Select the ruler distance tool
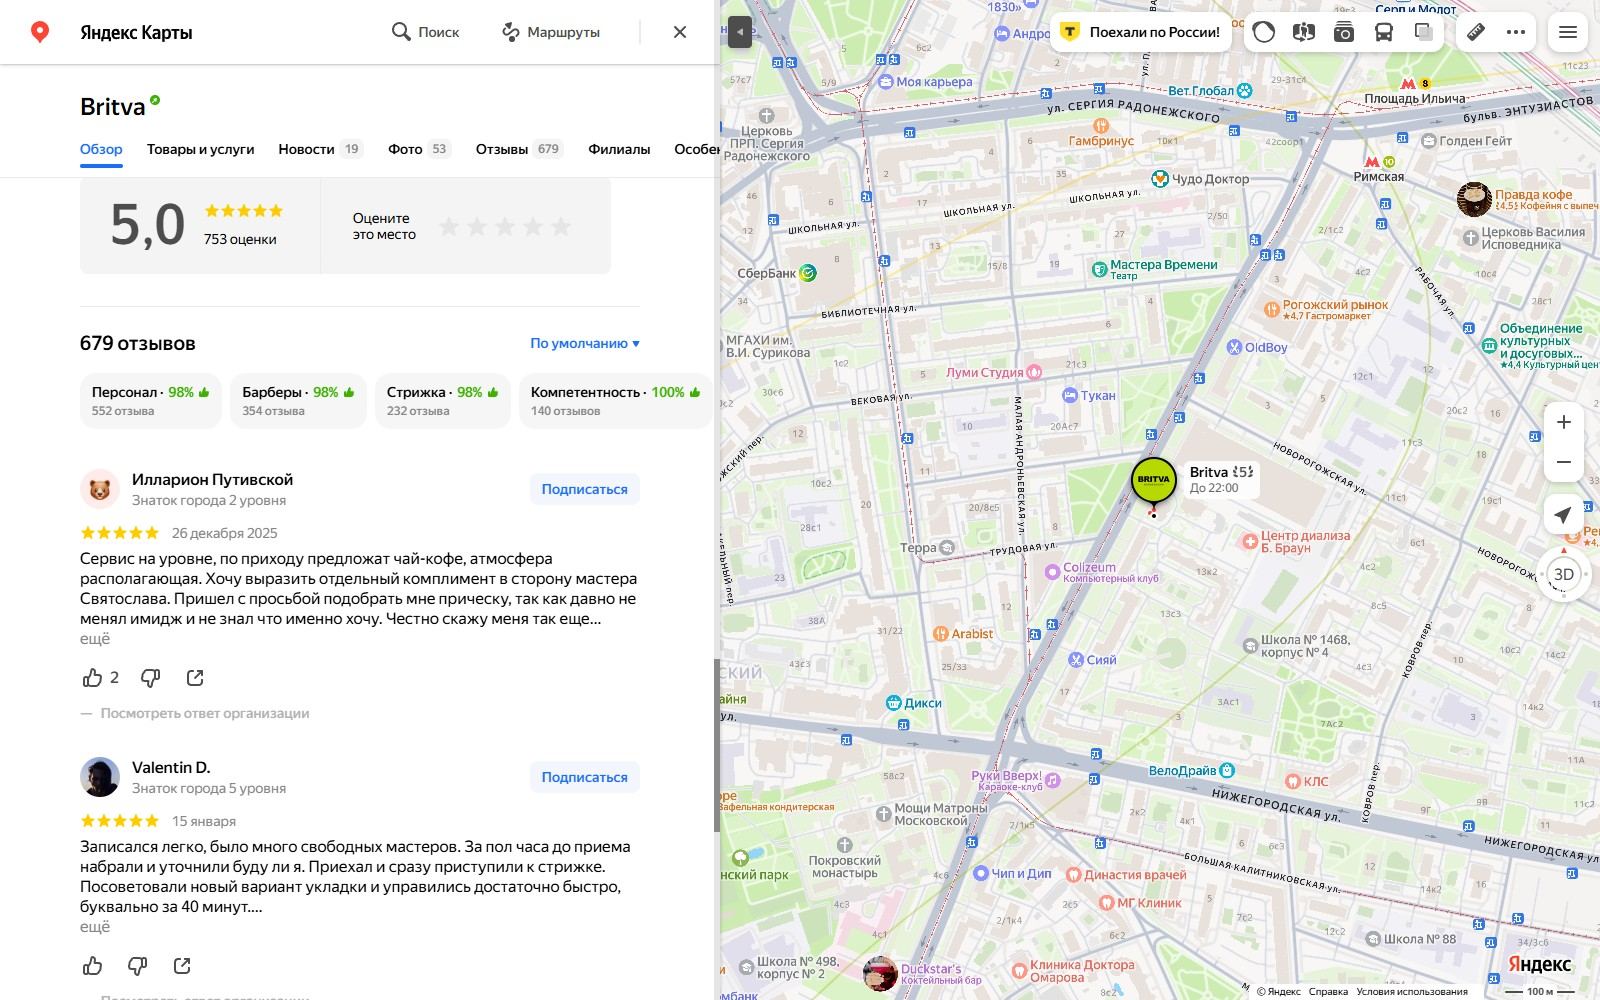 tap(1476, 32)
